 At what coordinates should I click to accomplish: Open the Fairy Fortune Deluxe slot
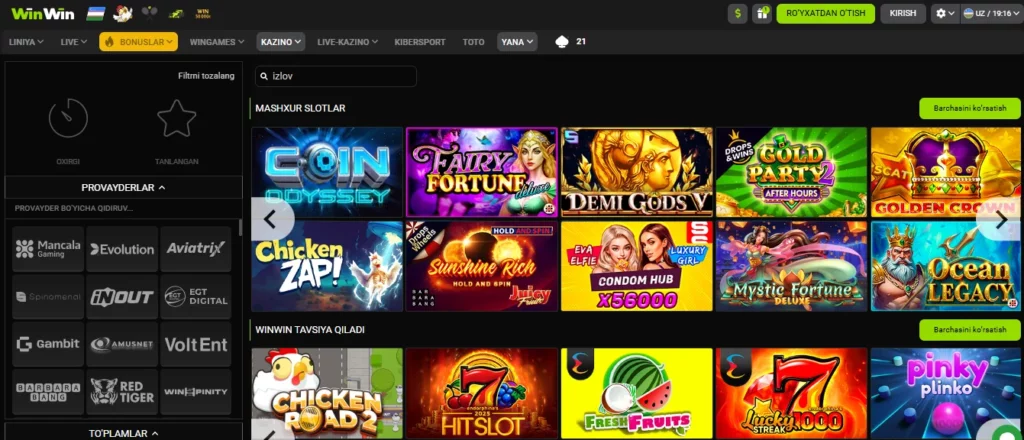[482, 172]
